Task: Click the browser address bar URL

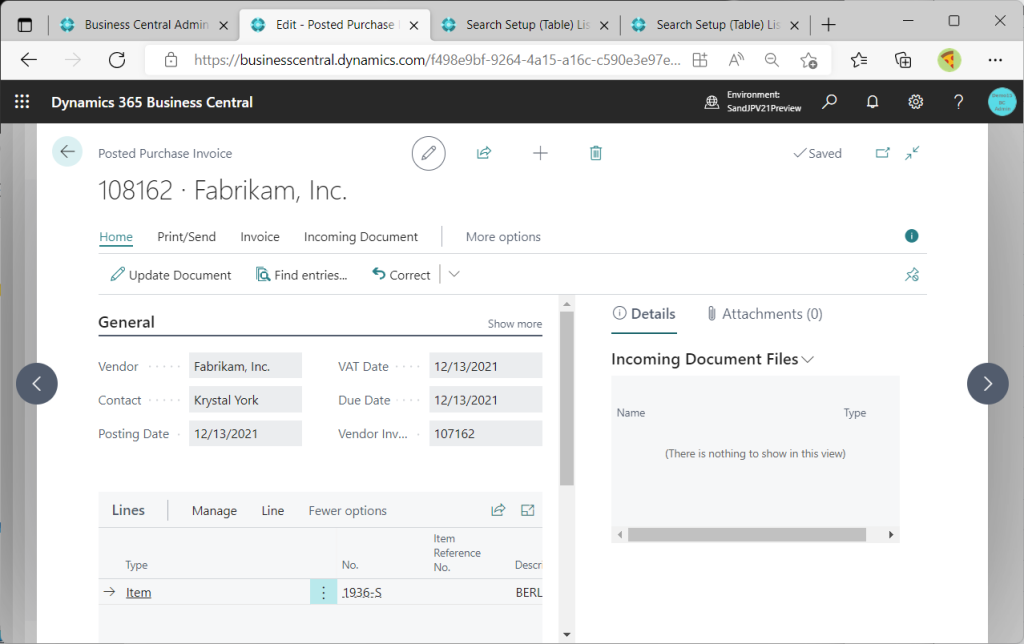Action: pos(437,60)
